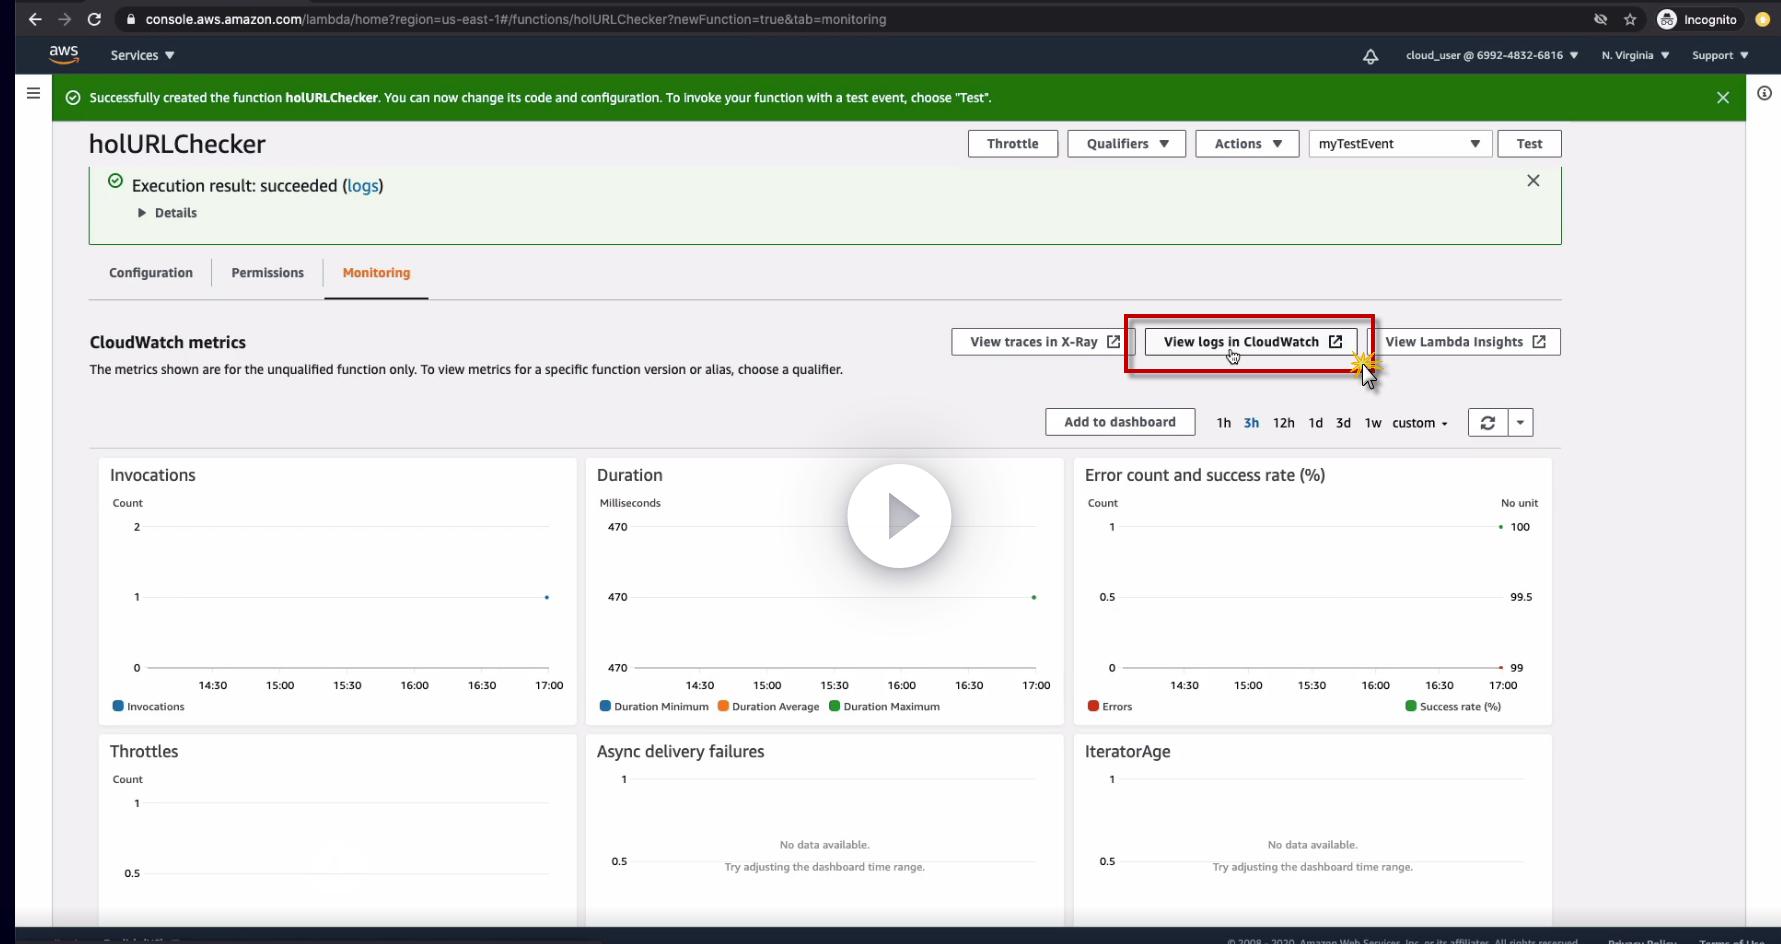The image size is (1781, 944).
Task: Click the Invocations chart title
Action: [153, 475]
